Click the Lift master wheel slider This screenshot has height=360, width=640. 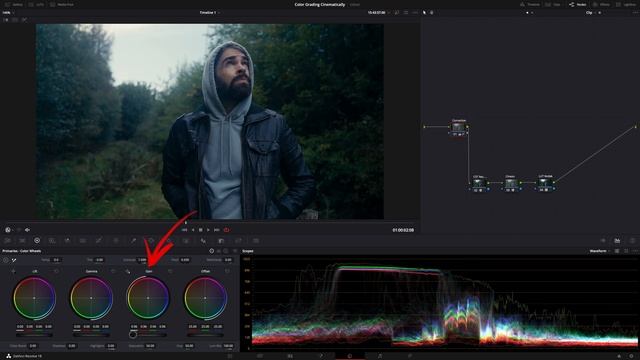tap(34, 335)
